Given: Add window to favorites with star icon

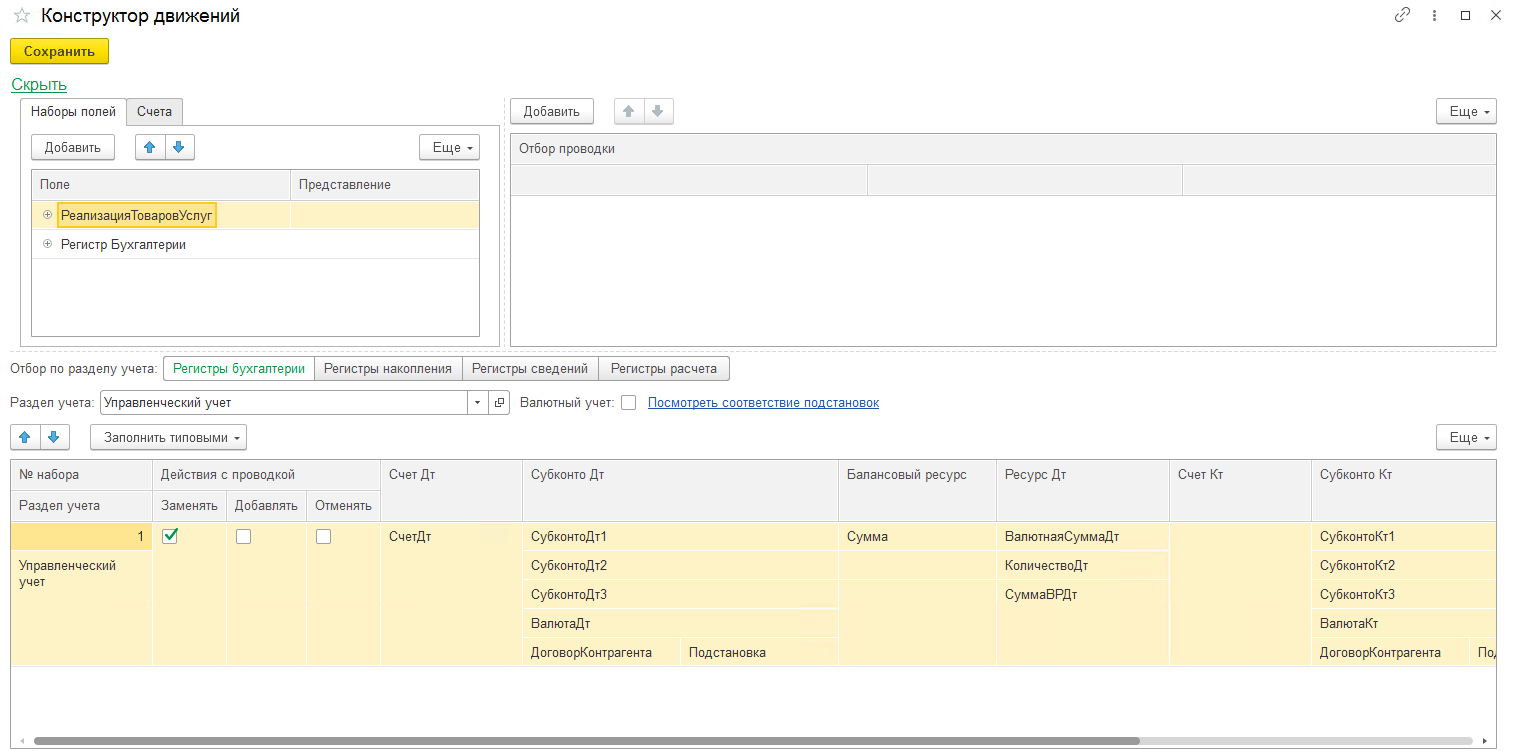Looking at the screenshot, I should tap(21, 16).
